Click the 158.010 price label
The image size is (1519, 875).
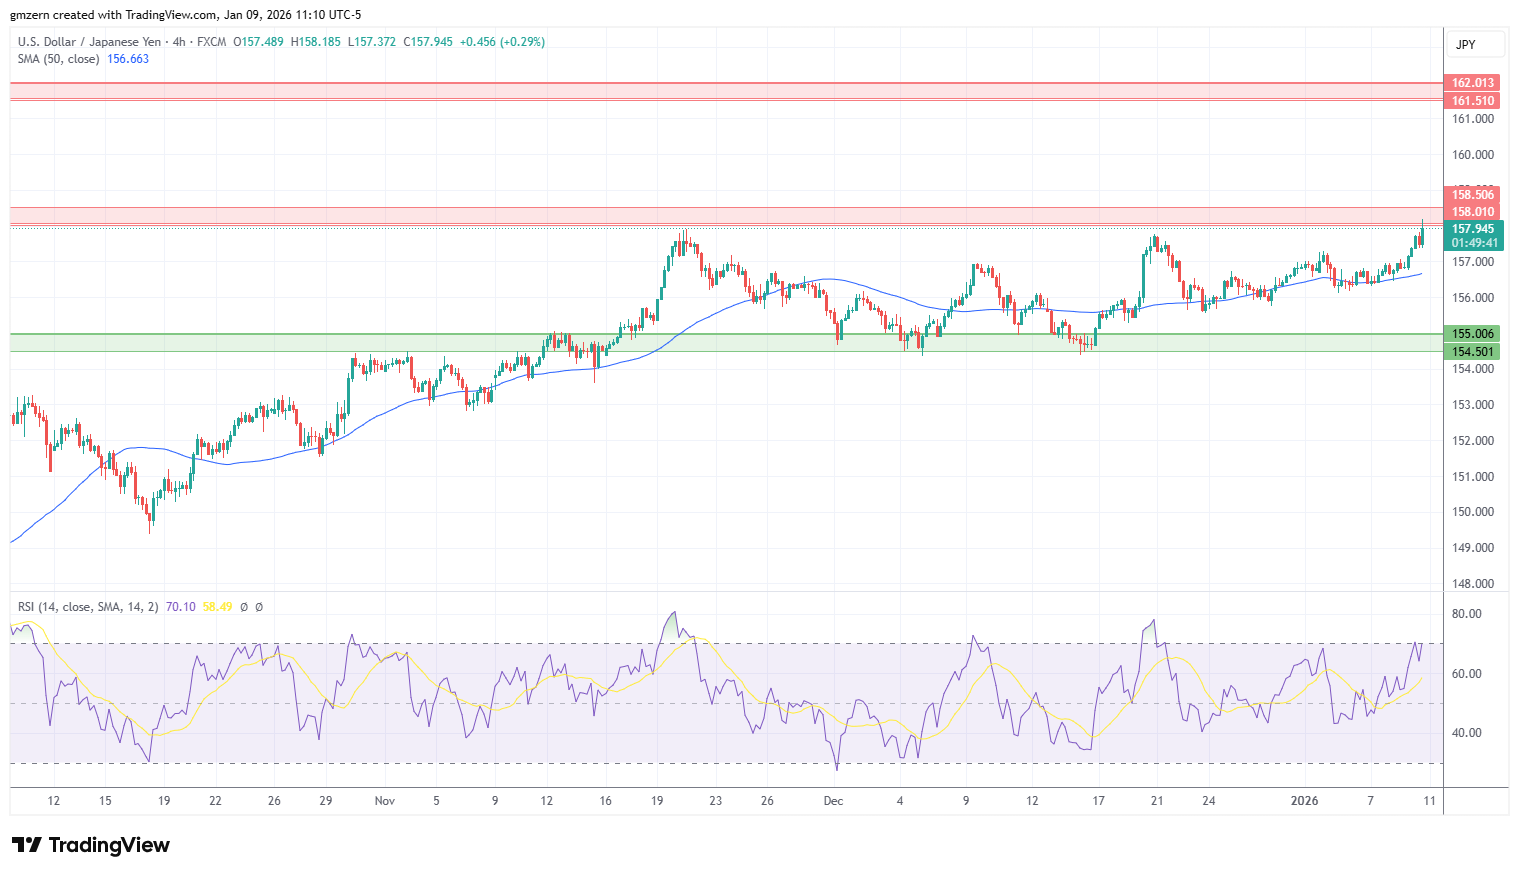click(1474, 212)
